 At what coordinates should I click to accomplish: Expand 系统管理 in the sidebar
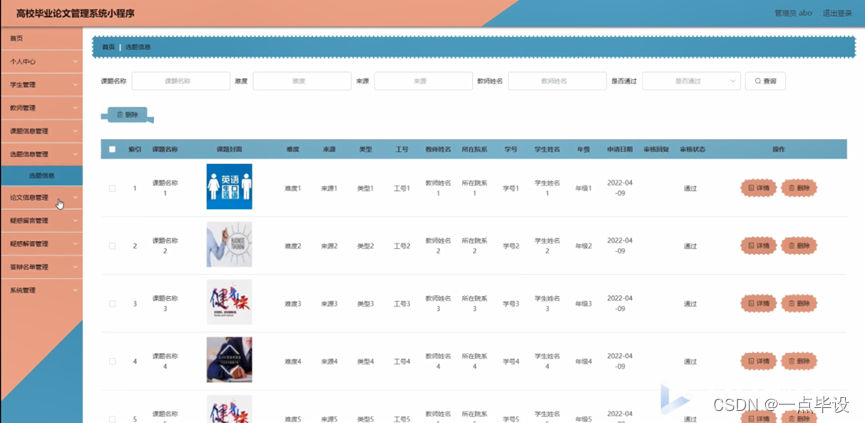[41, 290]
